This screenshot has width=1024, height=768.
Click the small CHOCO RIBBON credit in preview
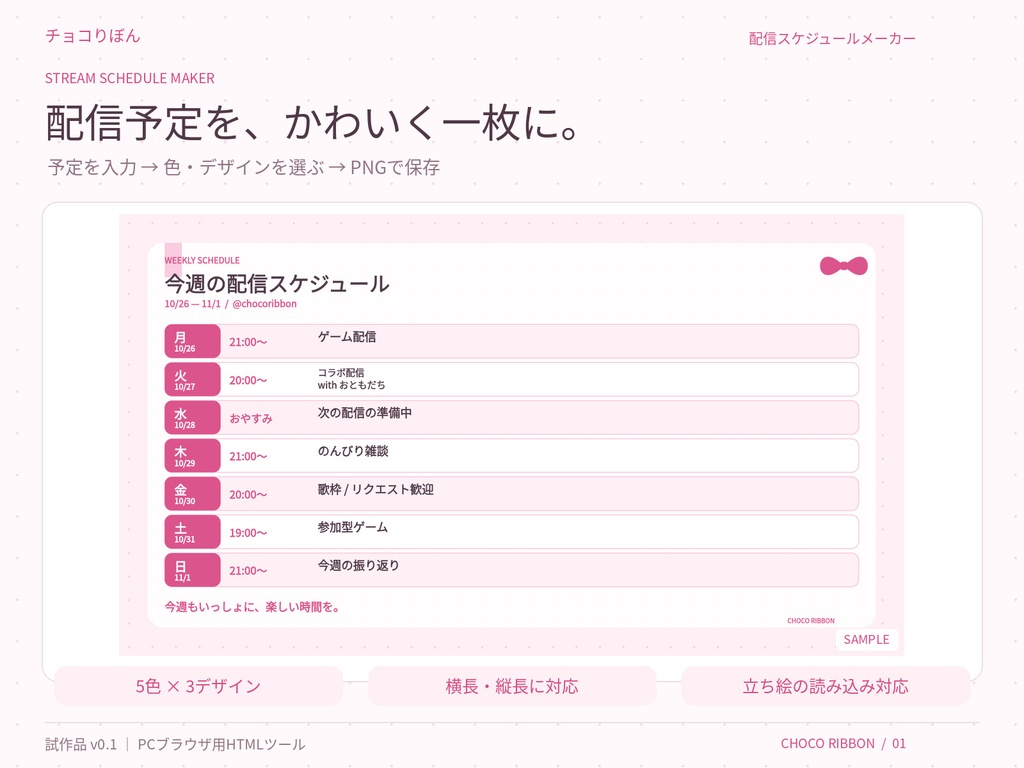[x=810, y=620]
